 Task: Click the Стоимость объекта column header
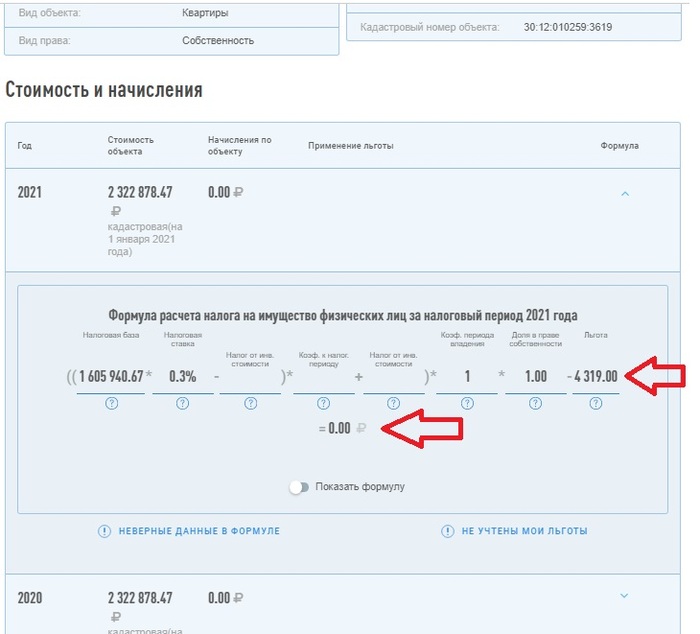(131, 146)
